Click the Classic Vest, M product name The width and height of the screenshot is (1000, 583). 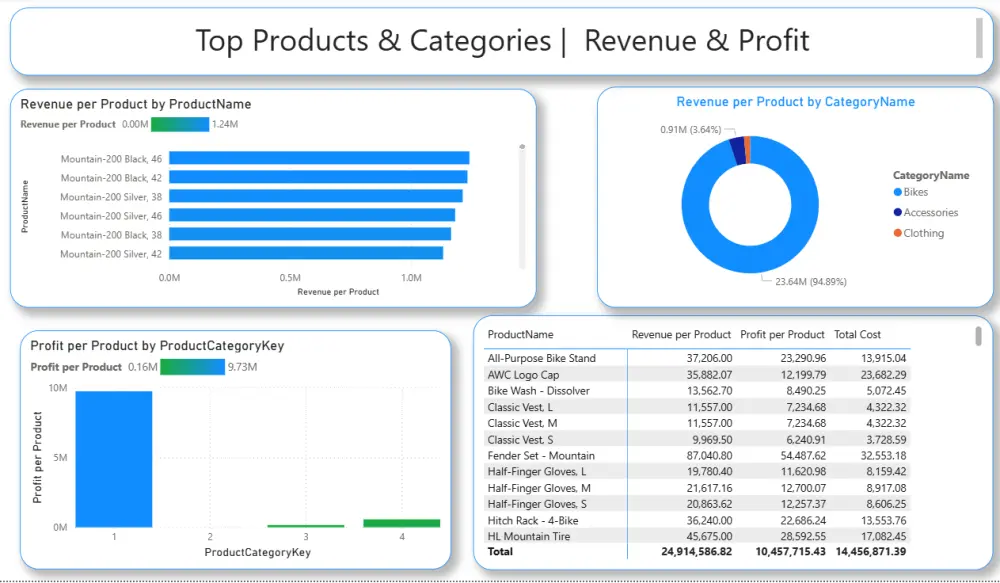522,424
